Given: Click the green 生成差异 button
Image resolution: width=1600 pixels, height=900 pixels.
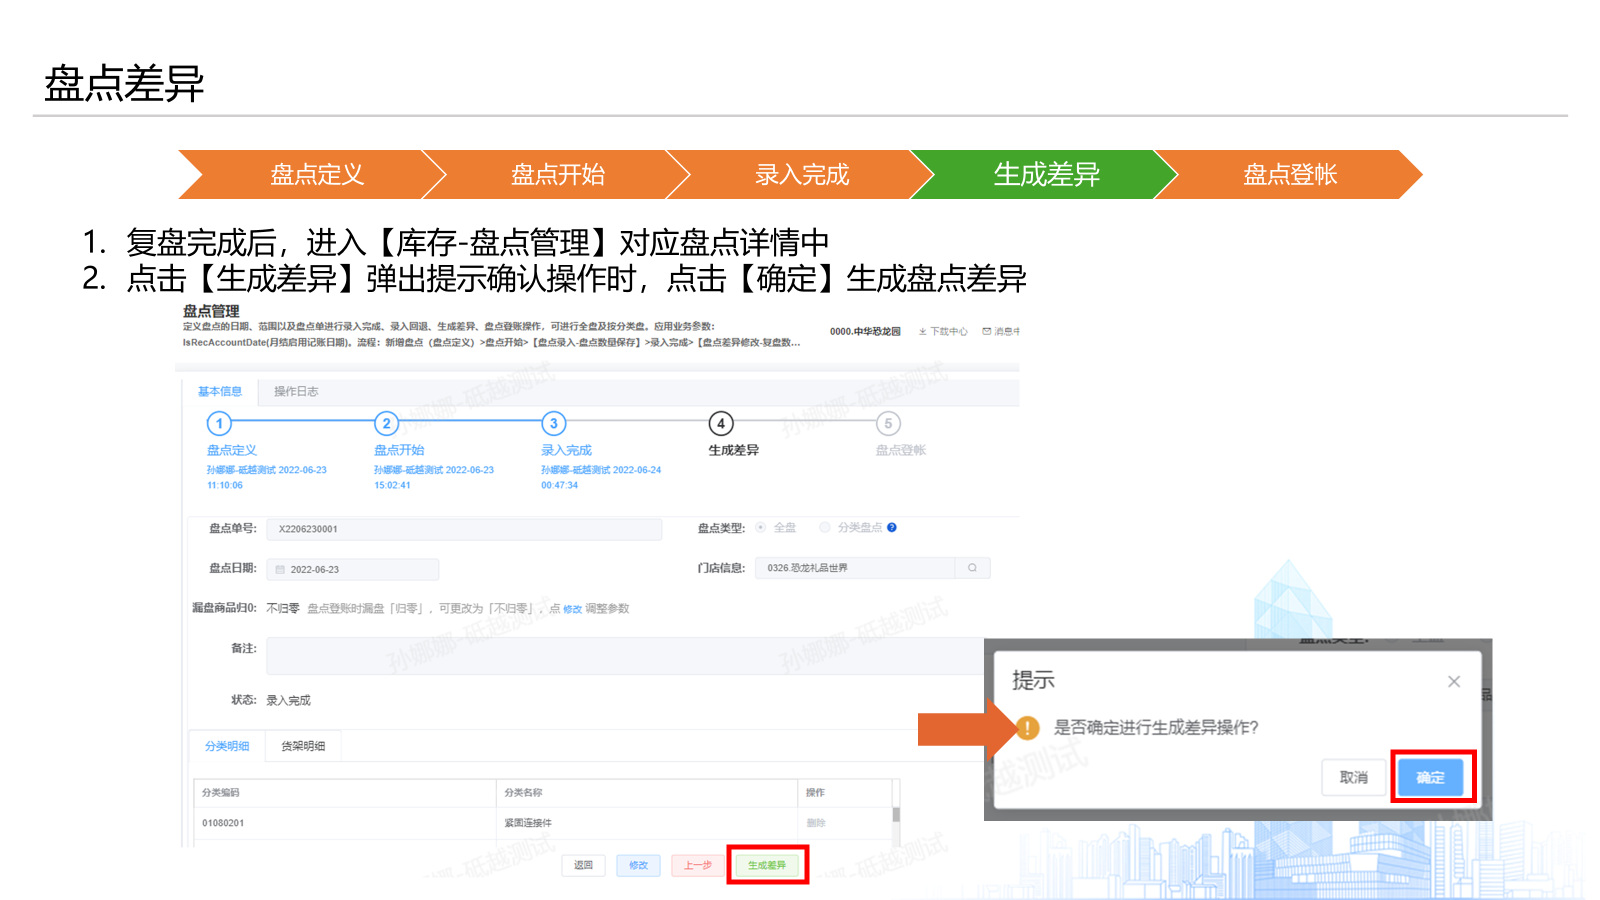Looking at the screenshot, I should [x=767, y=865].
